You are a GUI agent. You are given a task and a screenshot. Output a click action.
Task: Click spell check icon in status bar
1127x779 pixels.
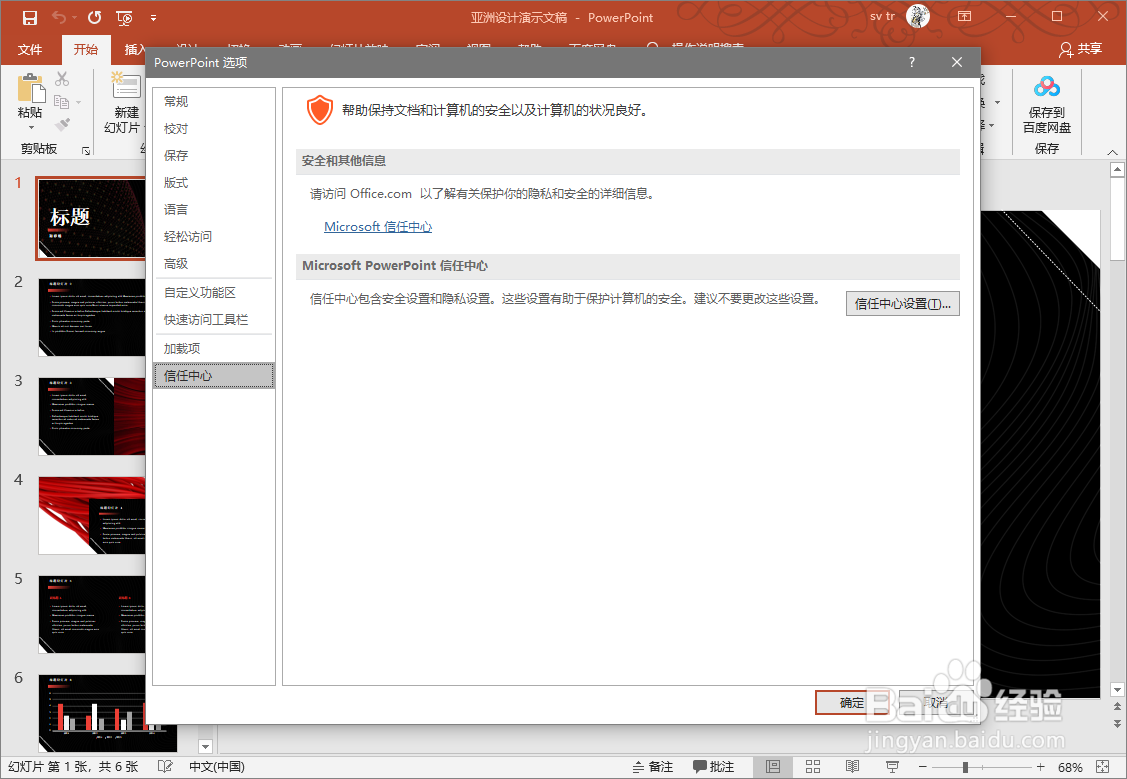165,767
